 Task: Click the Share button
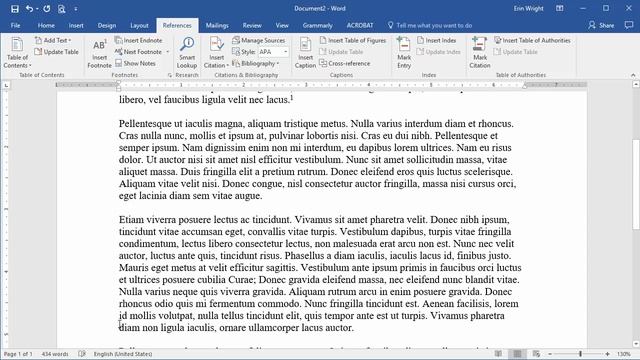click(x=601, y=25)
